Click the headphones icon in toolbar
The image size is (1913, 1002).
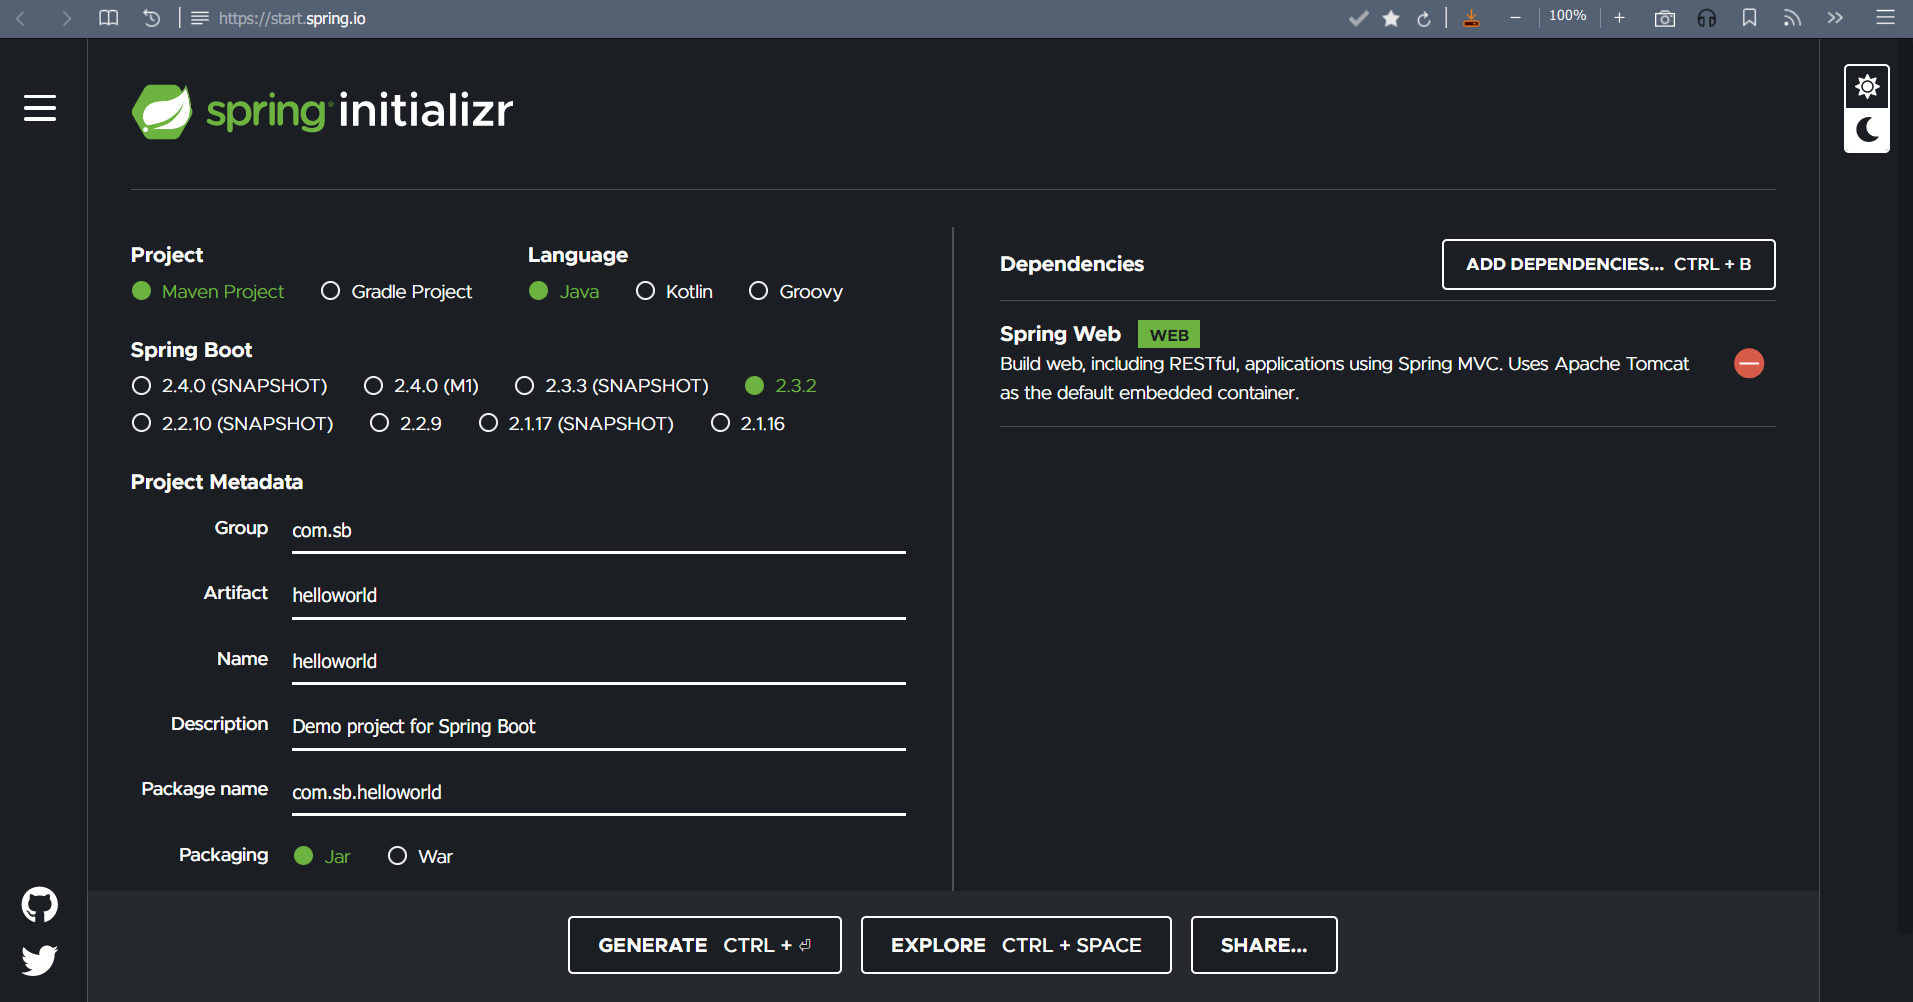click(1707, 18)
